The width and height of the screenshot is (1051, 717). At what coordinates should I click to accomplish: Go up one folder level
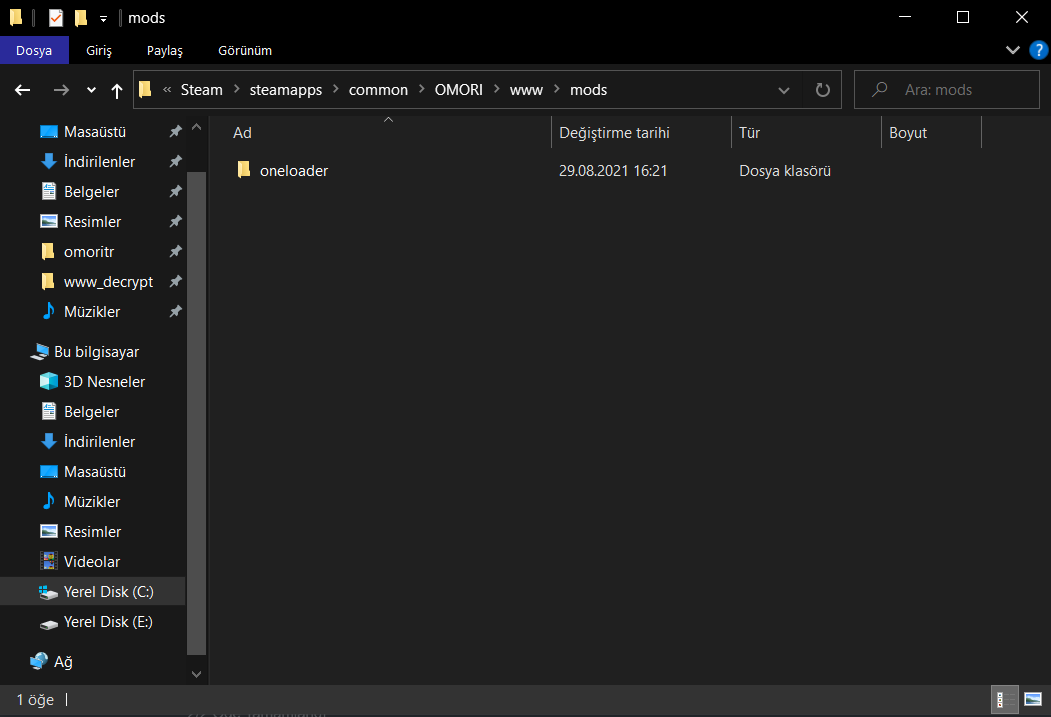(x=117, y=90)
